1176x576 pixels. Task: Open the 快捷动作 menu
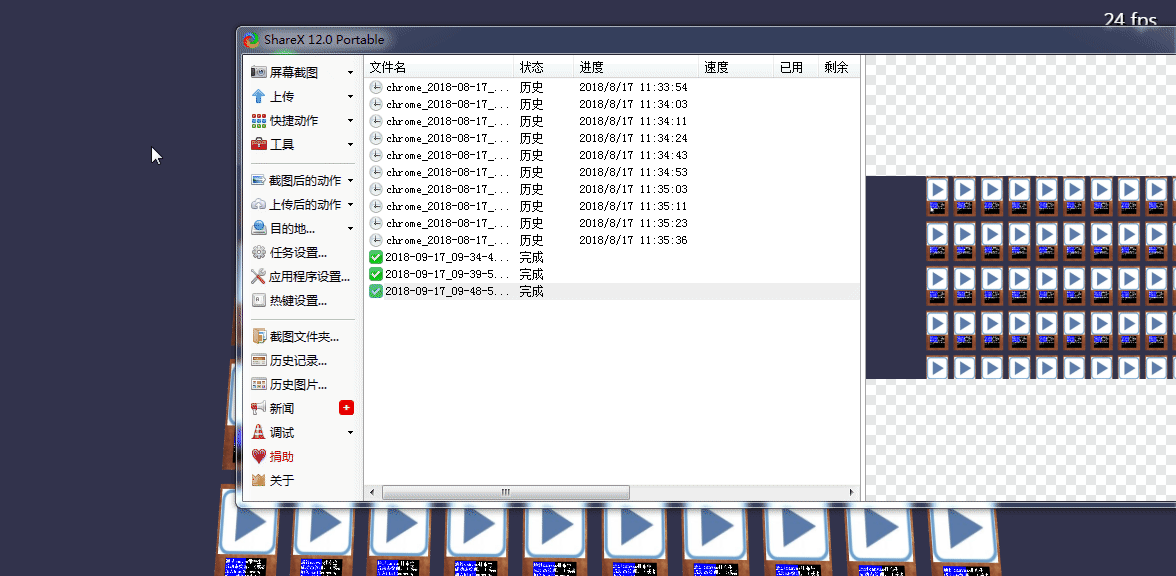pos(302,121)
